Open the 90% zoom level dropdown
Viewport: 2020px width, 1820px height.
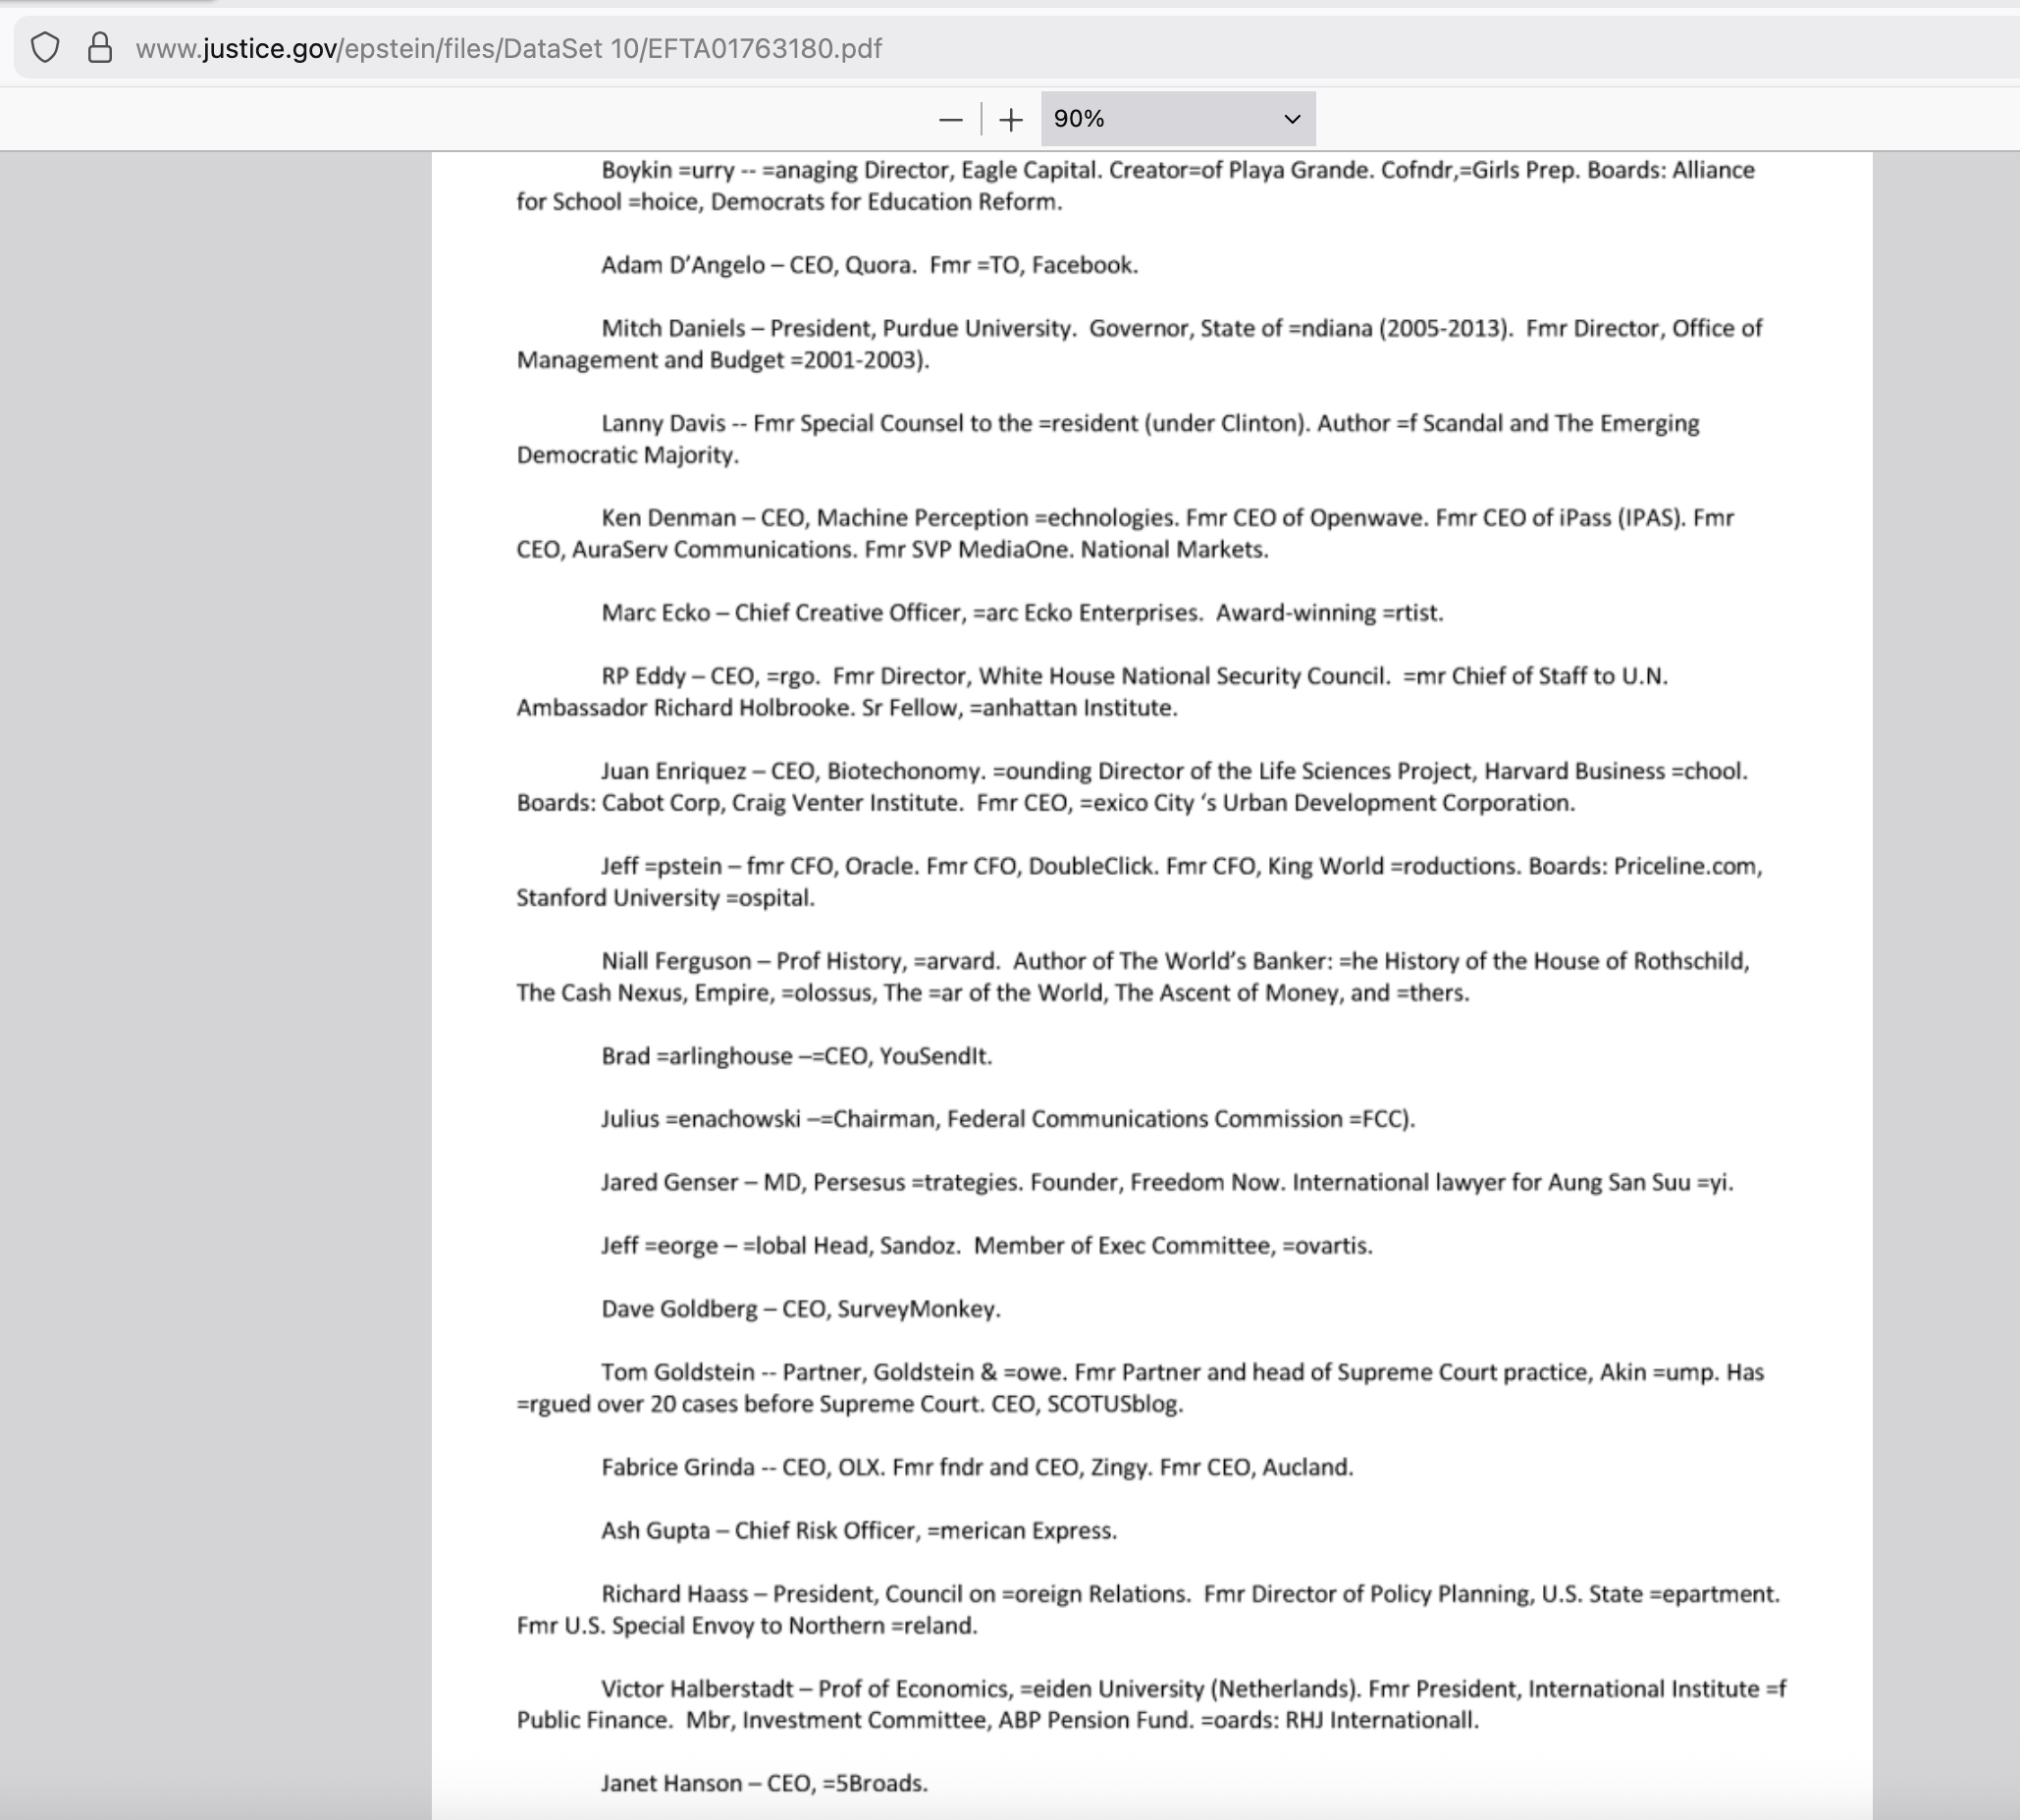coord(1177,119)
